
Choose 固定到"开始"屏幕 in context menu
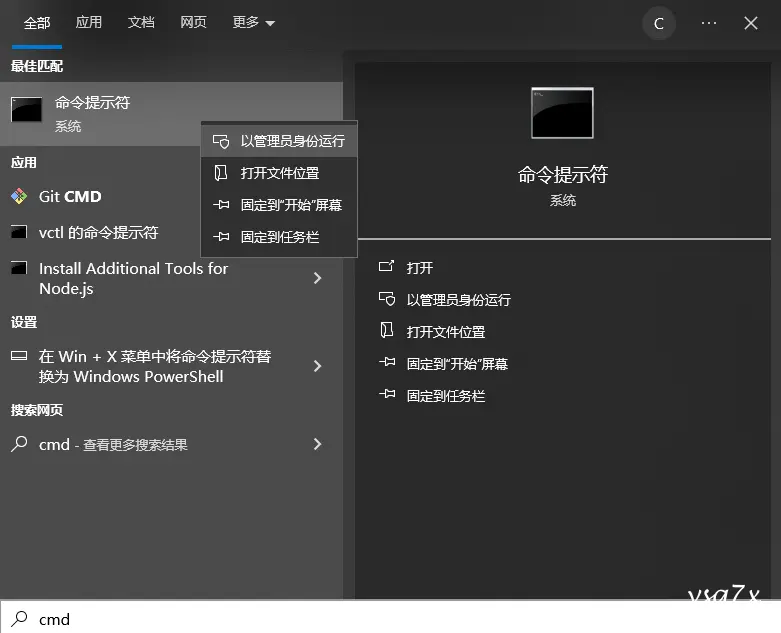click(x=279, y=205)
